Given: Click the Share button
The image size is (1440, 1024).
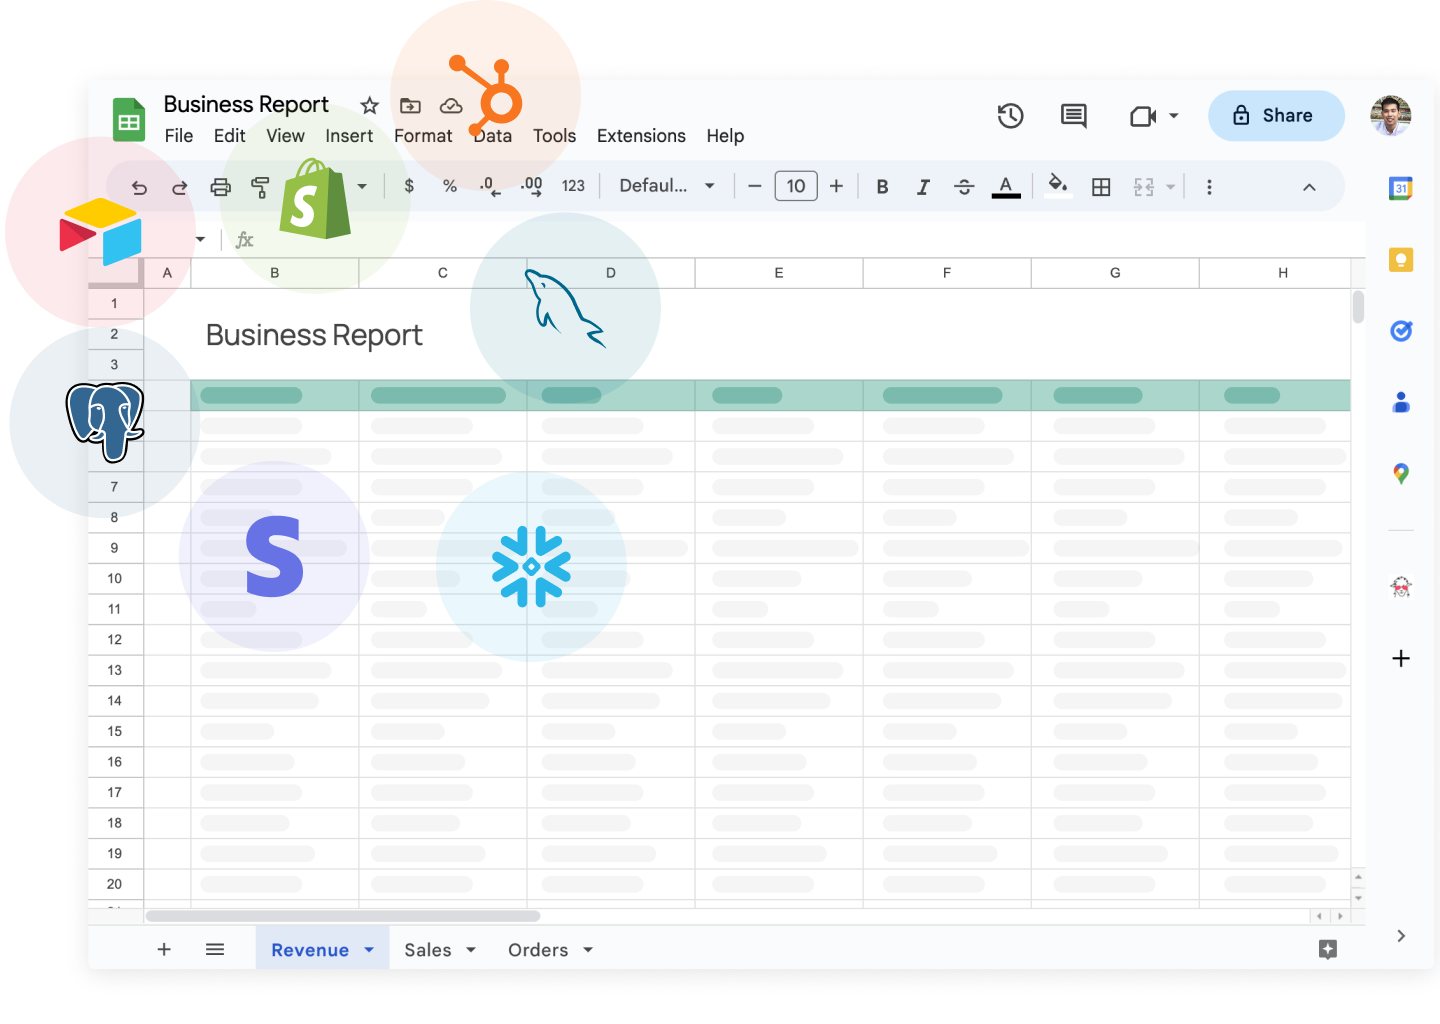Looking at the screenshot, I should (x=1276, y=116).
